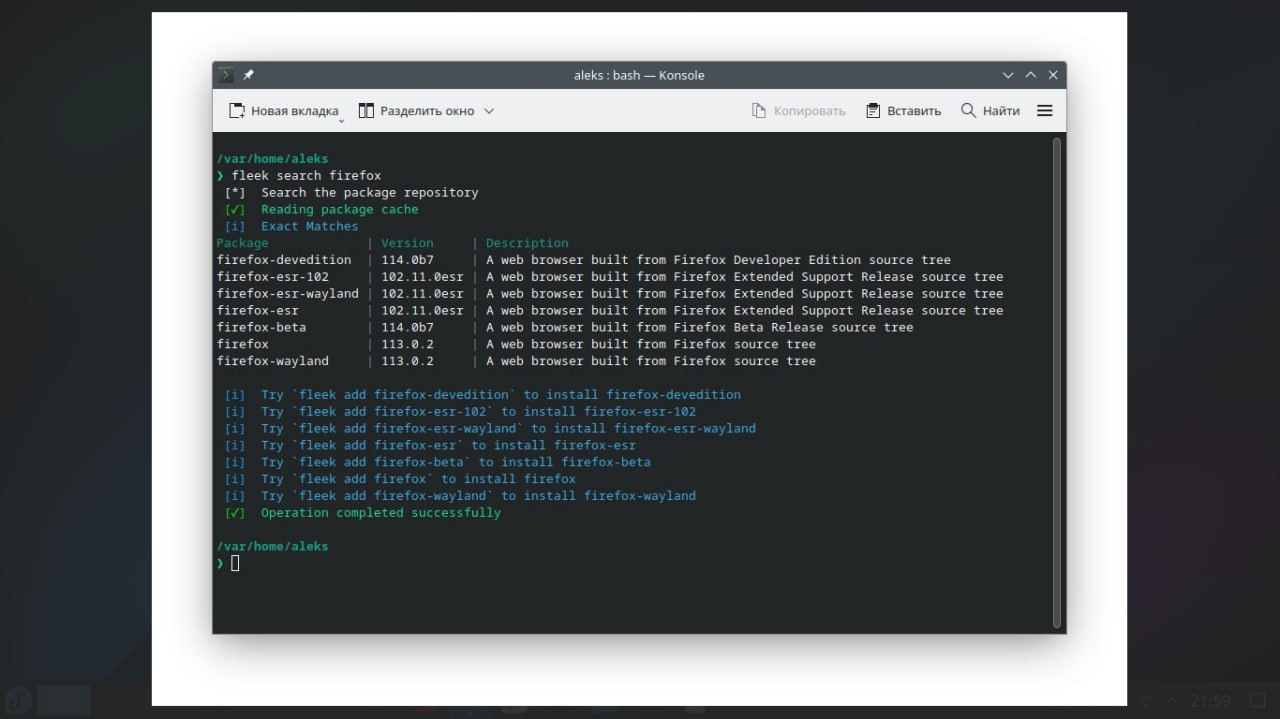Click 'Try fleek add firefox-esr-wayland' hint line
This screenshot has width=1280, height=719.
coord(508,428)
